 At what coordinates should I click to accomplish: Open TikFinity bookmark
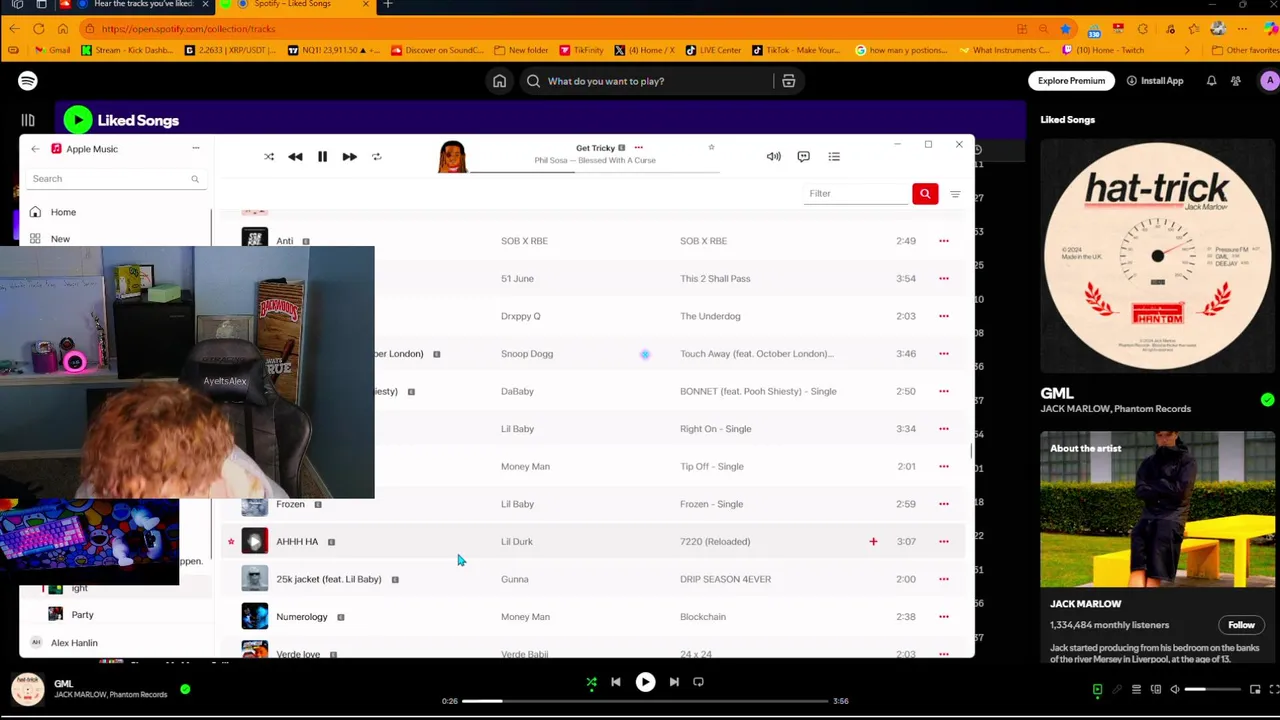pyautogui.click(x=581, y=50)
